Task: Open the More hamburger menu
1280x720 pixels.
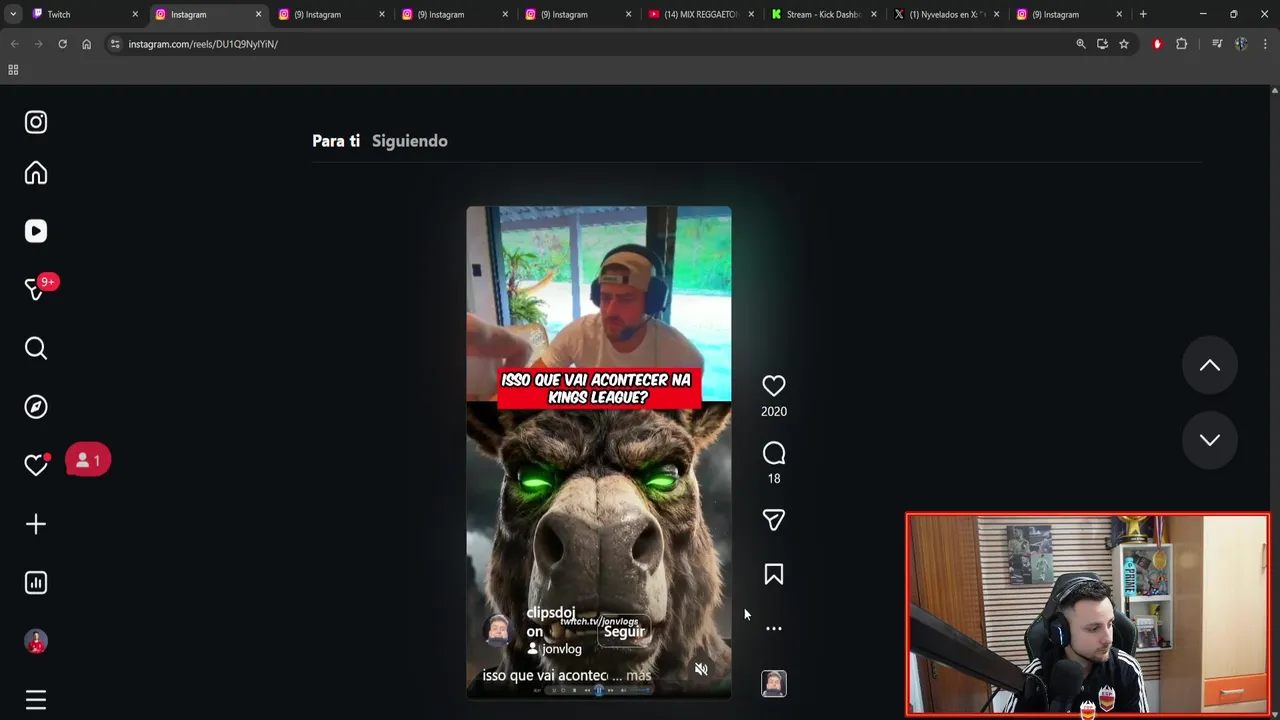Action: (36, 700)
